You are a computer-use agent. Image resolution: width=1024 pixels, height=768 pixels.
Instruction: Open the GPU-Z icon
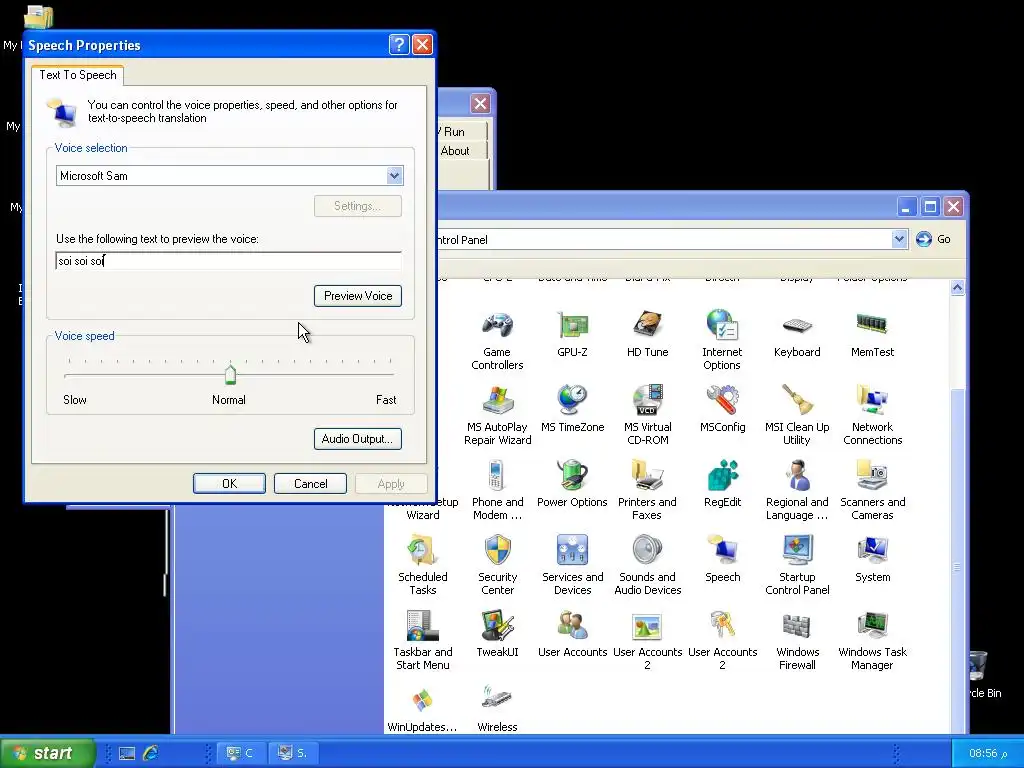572,334
